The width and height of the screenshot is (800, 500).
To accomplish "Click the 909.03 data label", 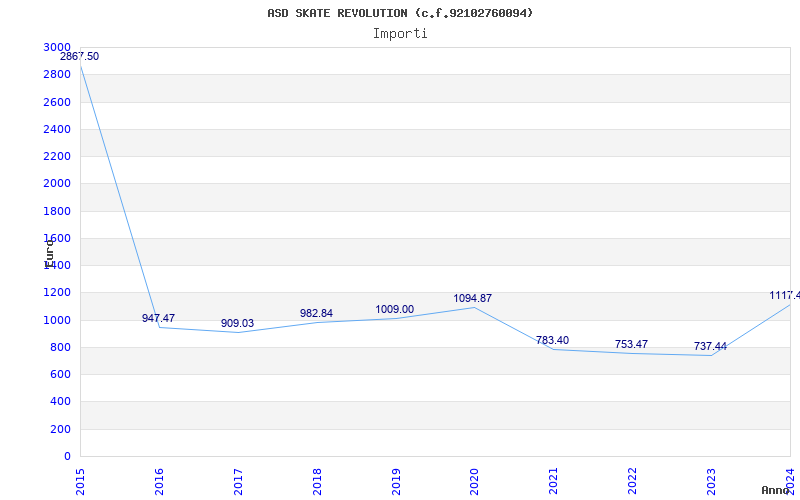I will tap(237, 323).
